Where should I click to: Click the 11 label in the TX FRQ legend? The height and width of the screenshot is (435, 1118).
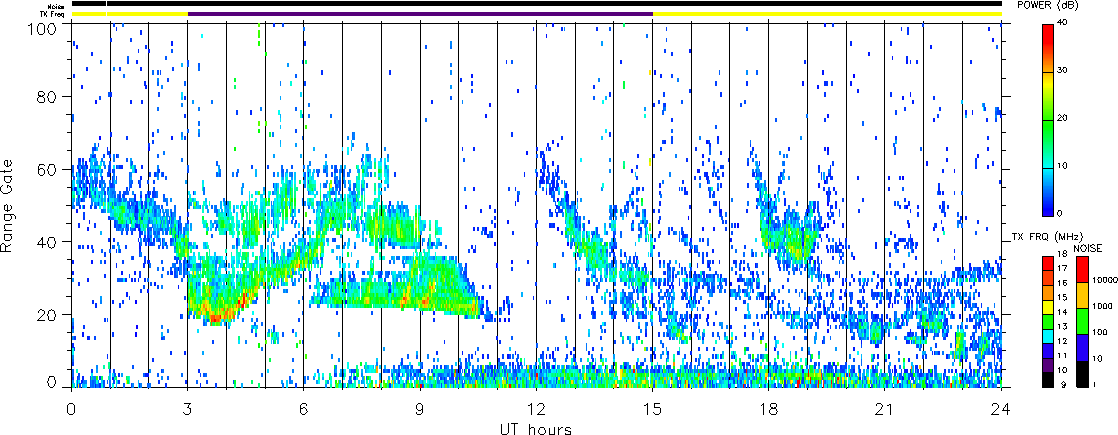pyautogui.click(x=1064, y=354)
